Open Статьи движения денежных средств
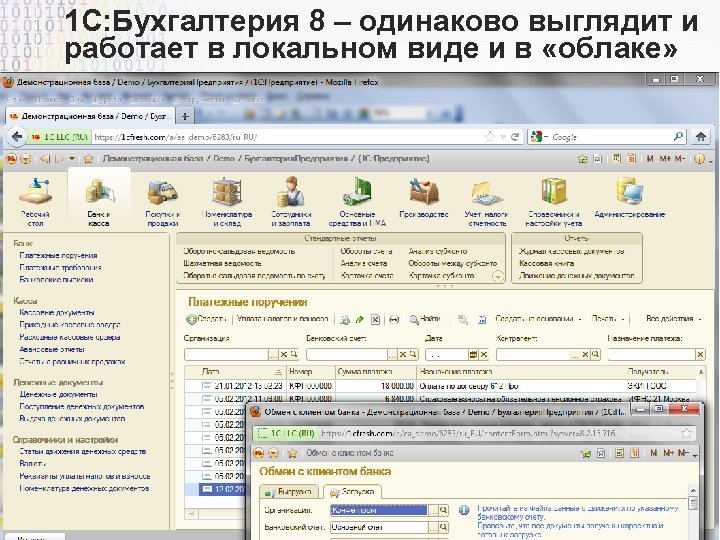Screen dimensions: 720x540 83,452
